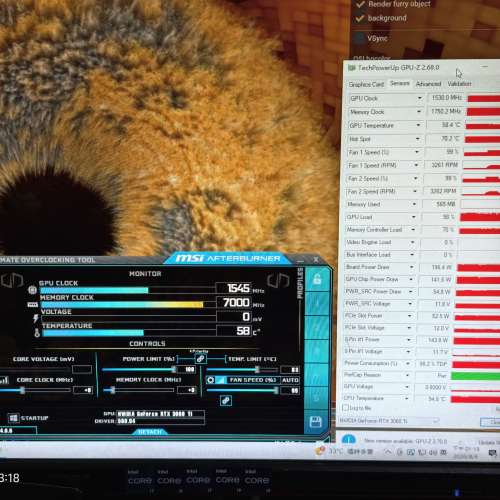Click the user-defined fan icon next to gear
The width and height of the screenshot is (500, 500).
[x=221, y=380]
